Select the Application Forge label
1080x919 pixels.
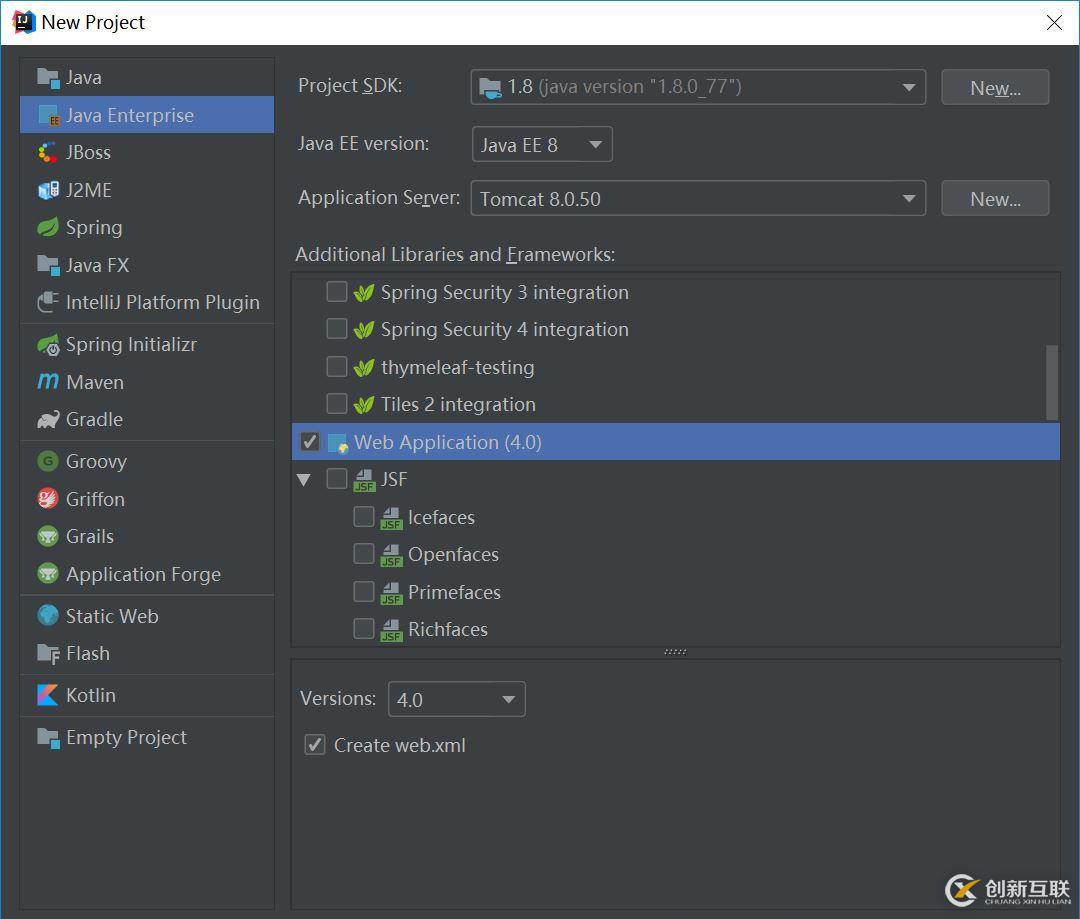[143, 575]
